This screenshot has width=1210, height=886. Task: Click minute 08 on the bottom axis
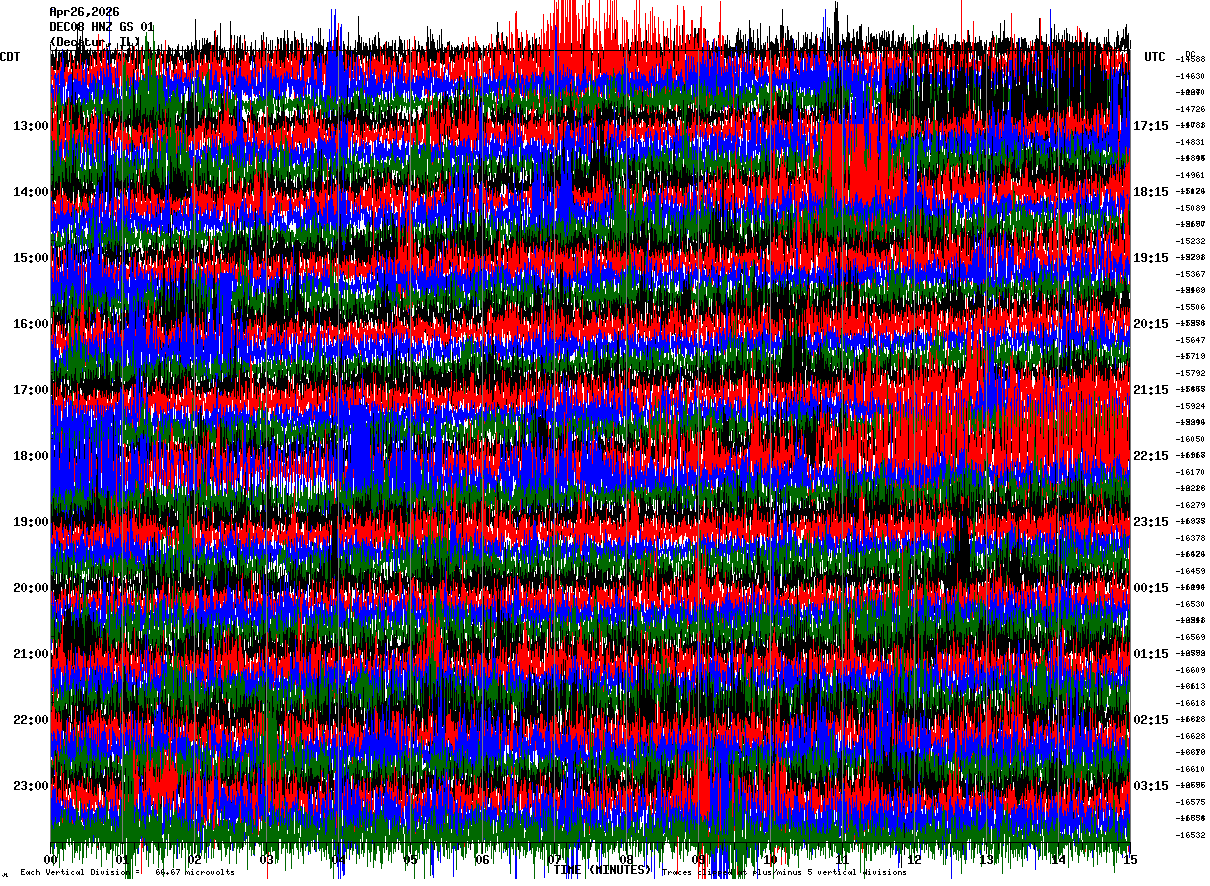(627, 860)
